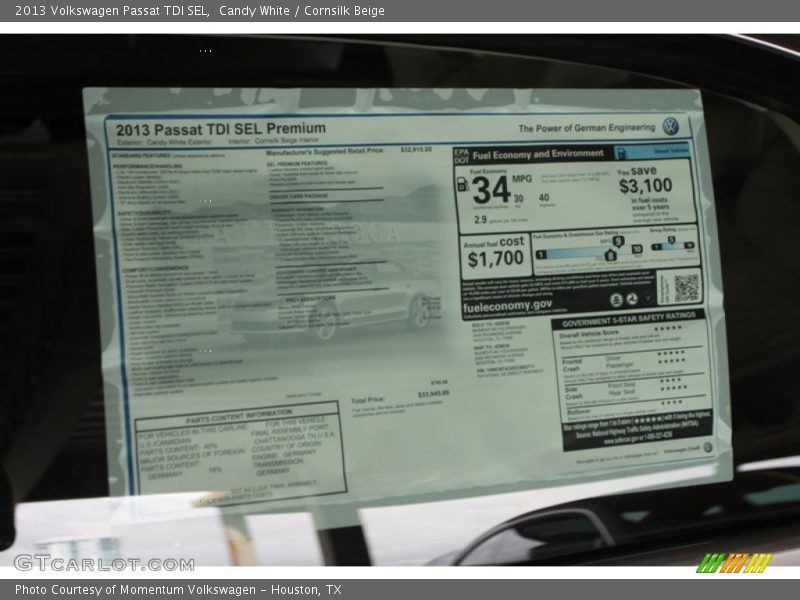Click the Parts Content Information box
800x600 pixels.
coord(240,450)
